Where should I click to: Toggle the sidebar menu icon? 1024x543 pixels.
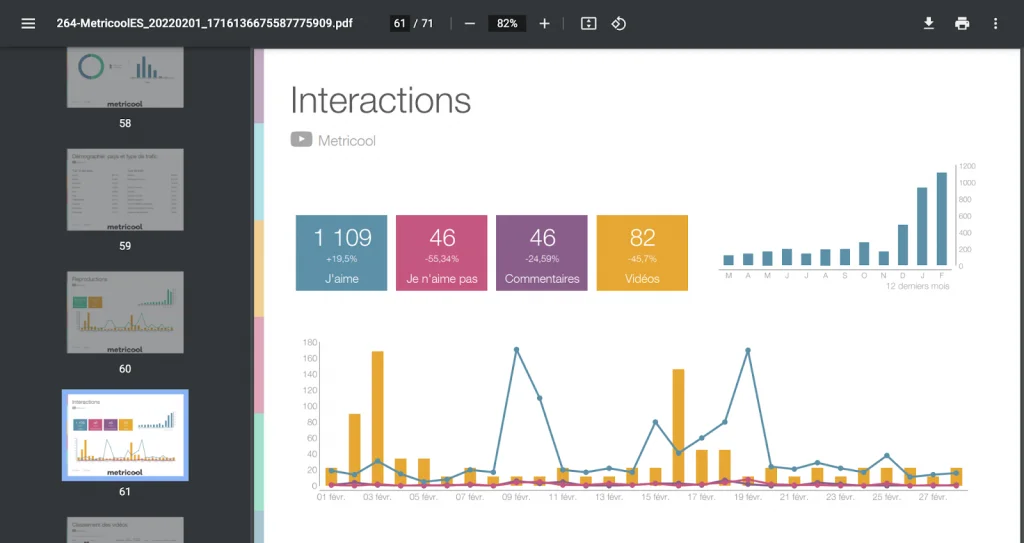28,24
